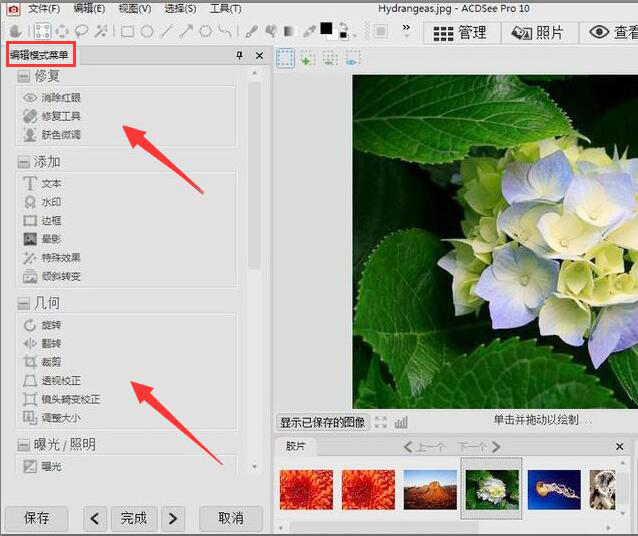Select the rectangle drawing tool
Viewport: 638px width, 536px height.
tap(128, 31)
